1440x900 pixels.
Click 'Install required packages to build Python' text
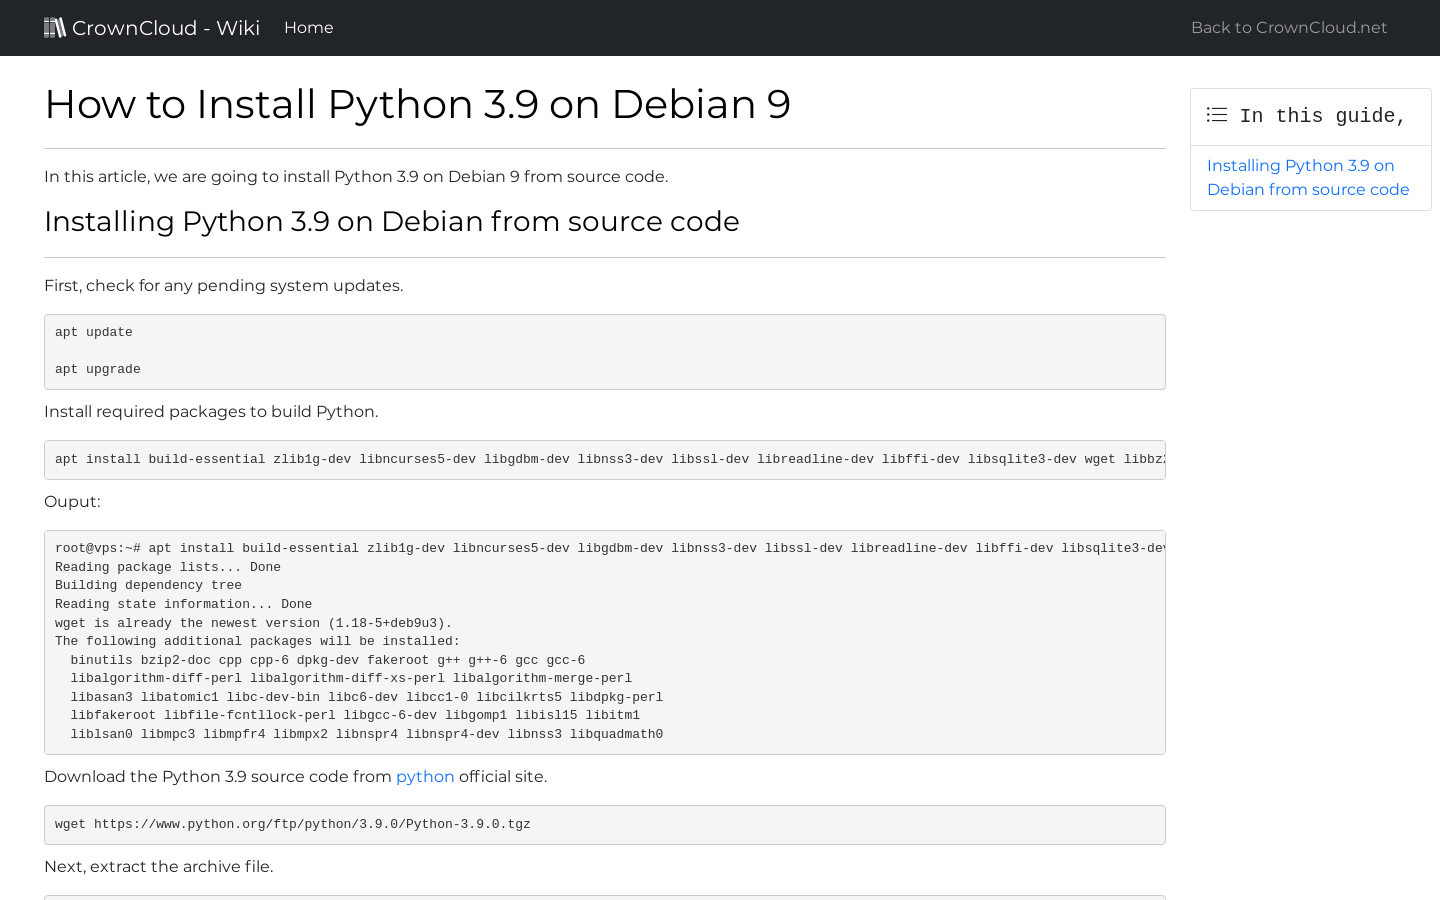click(x=211, y=412)
